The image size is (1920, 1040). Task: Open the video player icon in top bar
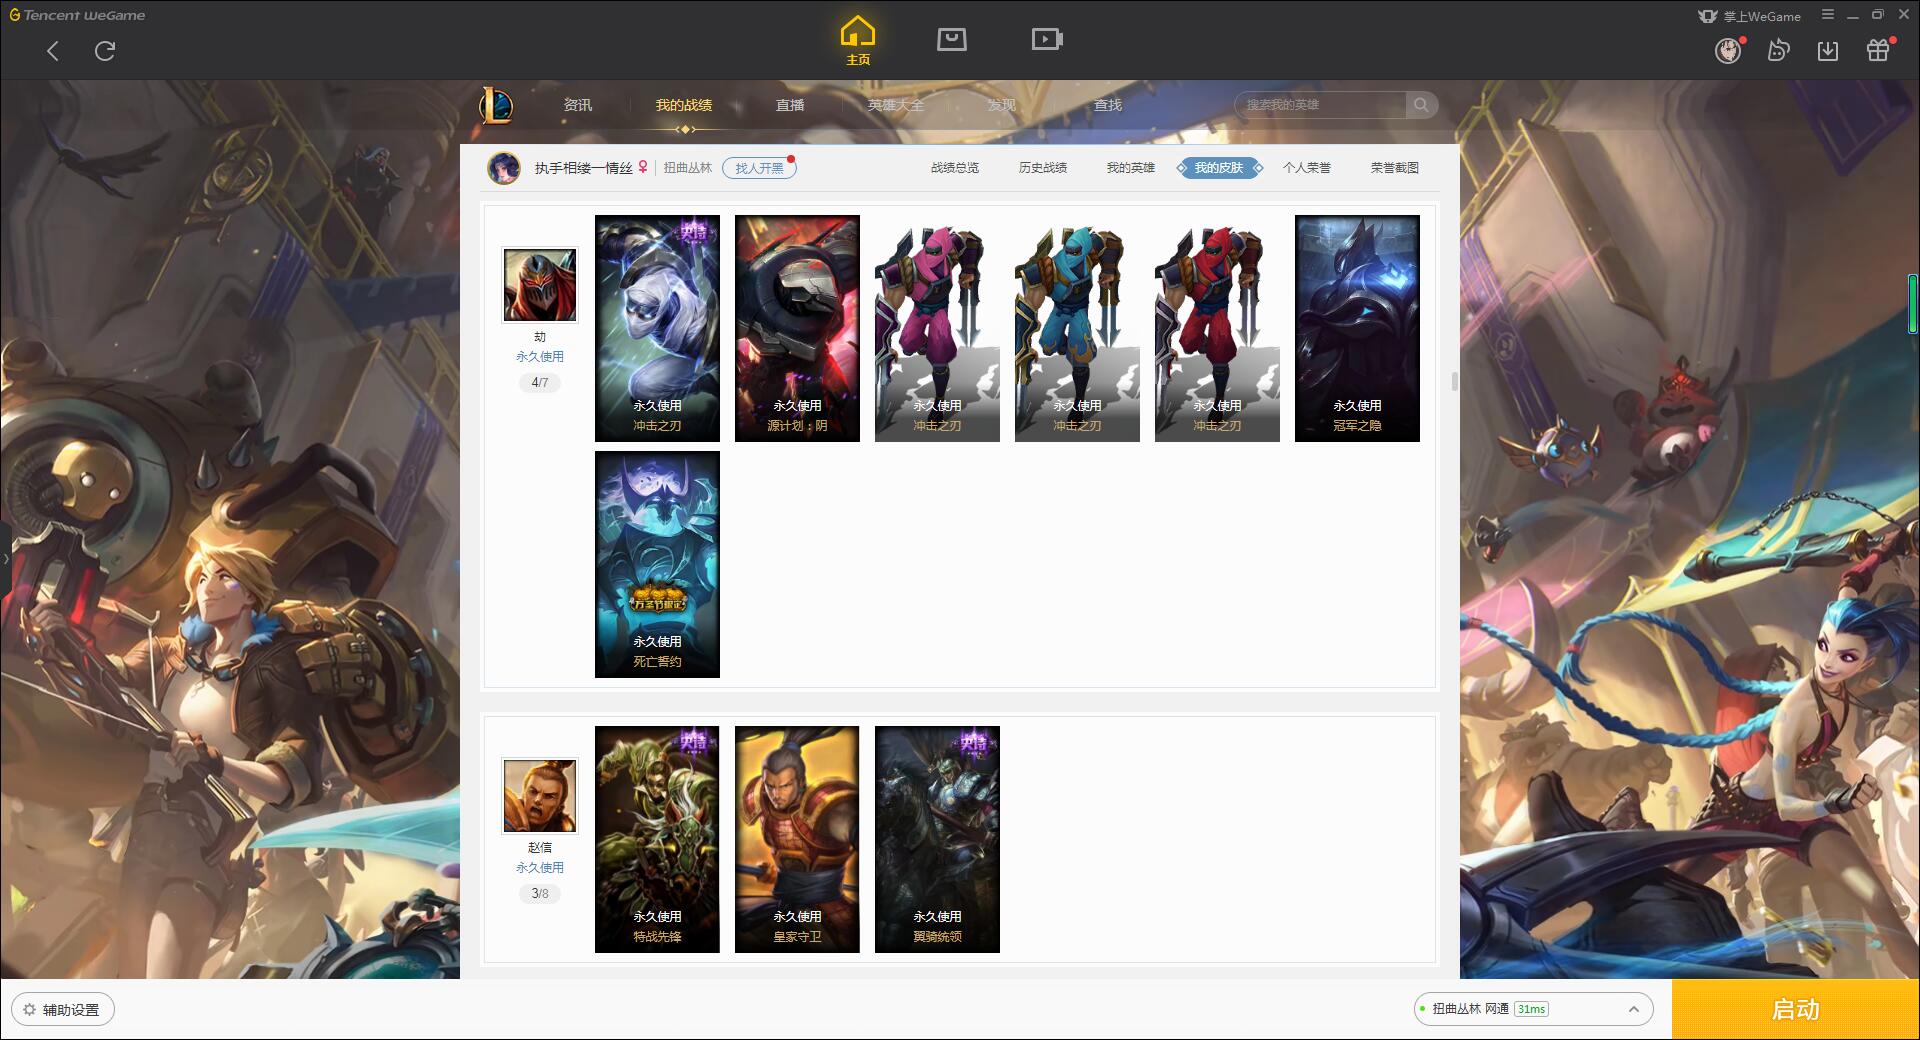(x=1047, y=39)
